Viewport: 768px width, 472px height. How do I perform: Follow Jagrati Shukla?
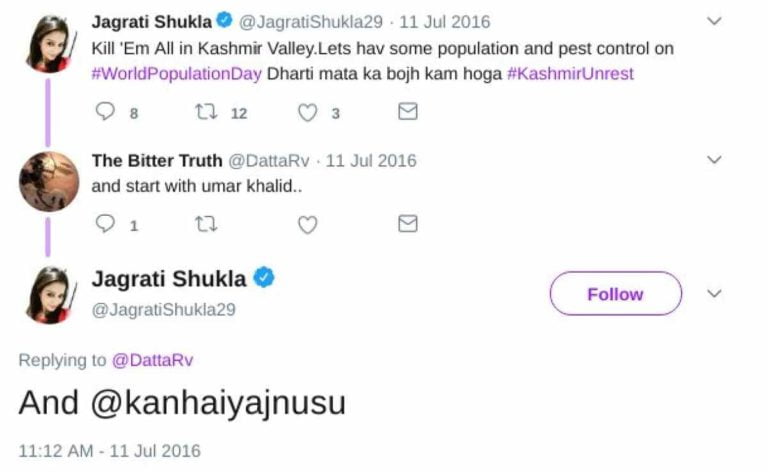[615, 294]
